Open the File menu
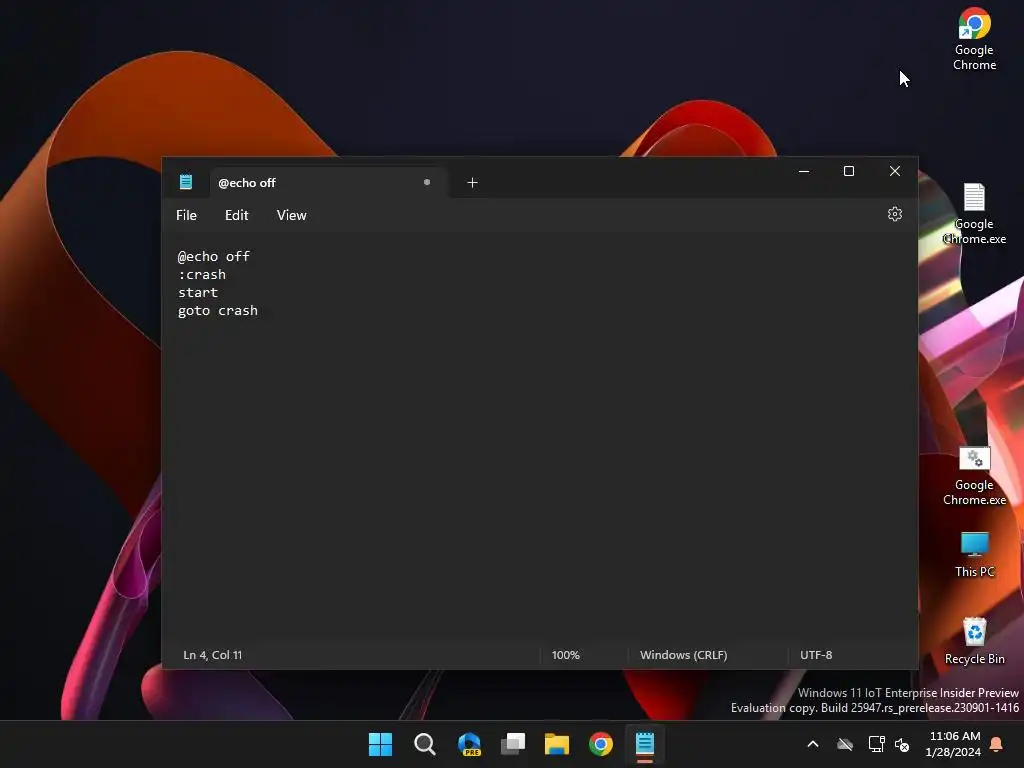1024x768 pixels. click(x=186, y=215)
